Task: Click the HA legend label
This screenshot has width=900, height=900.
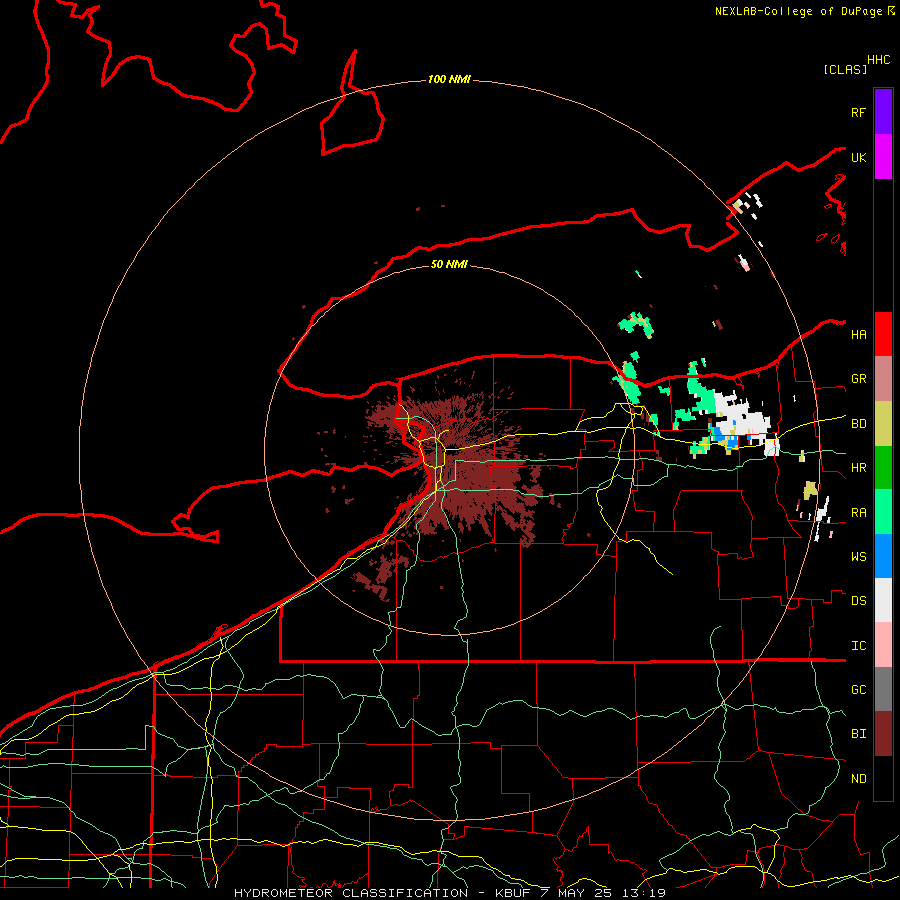Action: point(859,335)
